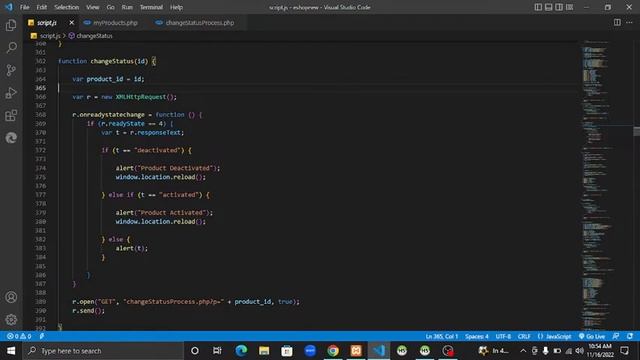The image size is (640, 360).
Task: Open the Windows notification center
Action: [x=624, y=351]
